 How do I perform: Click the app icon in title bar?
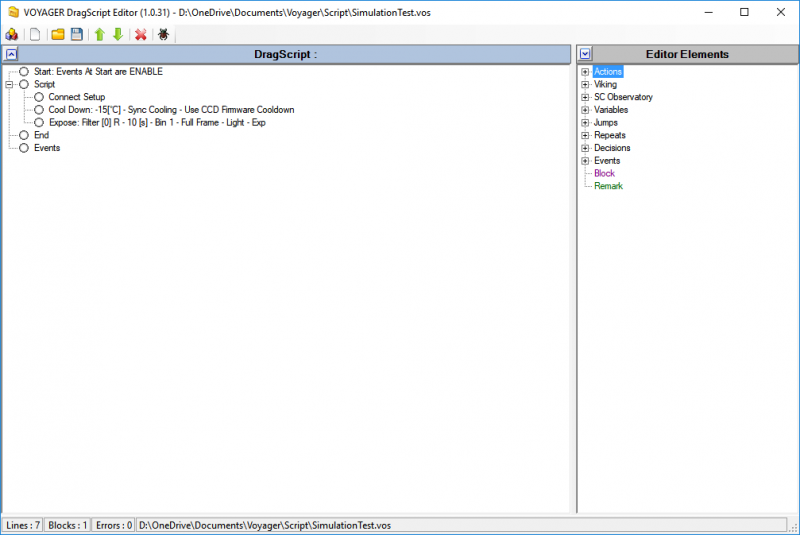coord(13,12)
